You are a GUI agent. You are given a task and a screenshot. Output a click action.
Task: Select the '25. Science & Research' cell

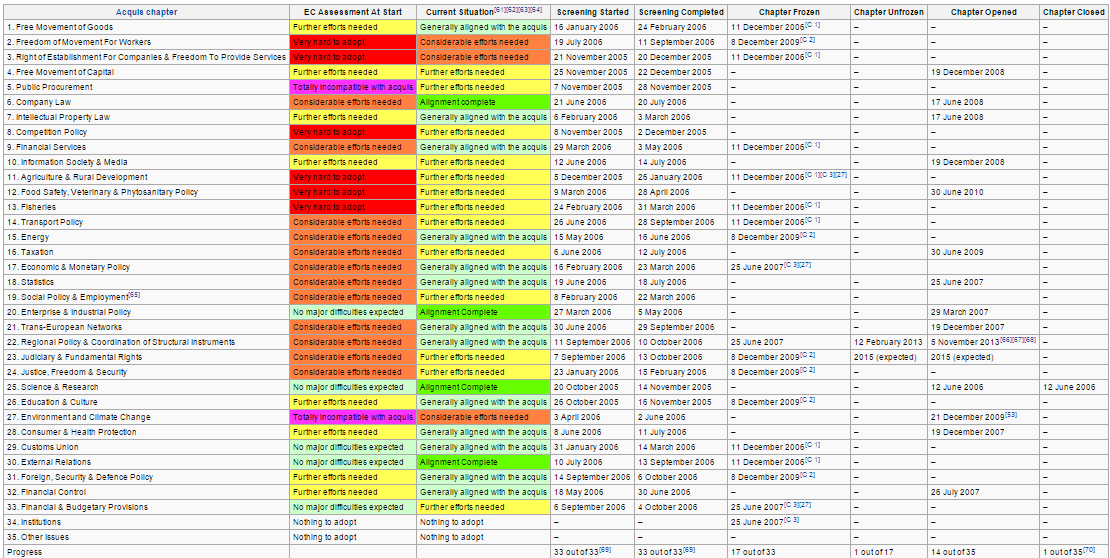coord(147,387)
